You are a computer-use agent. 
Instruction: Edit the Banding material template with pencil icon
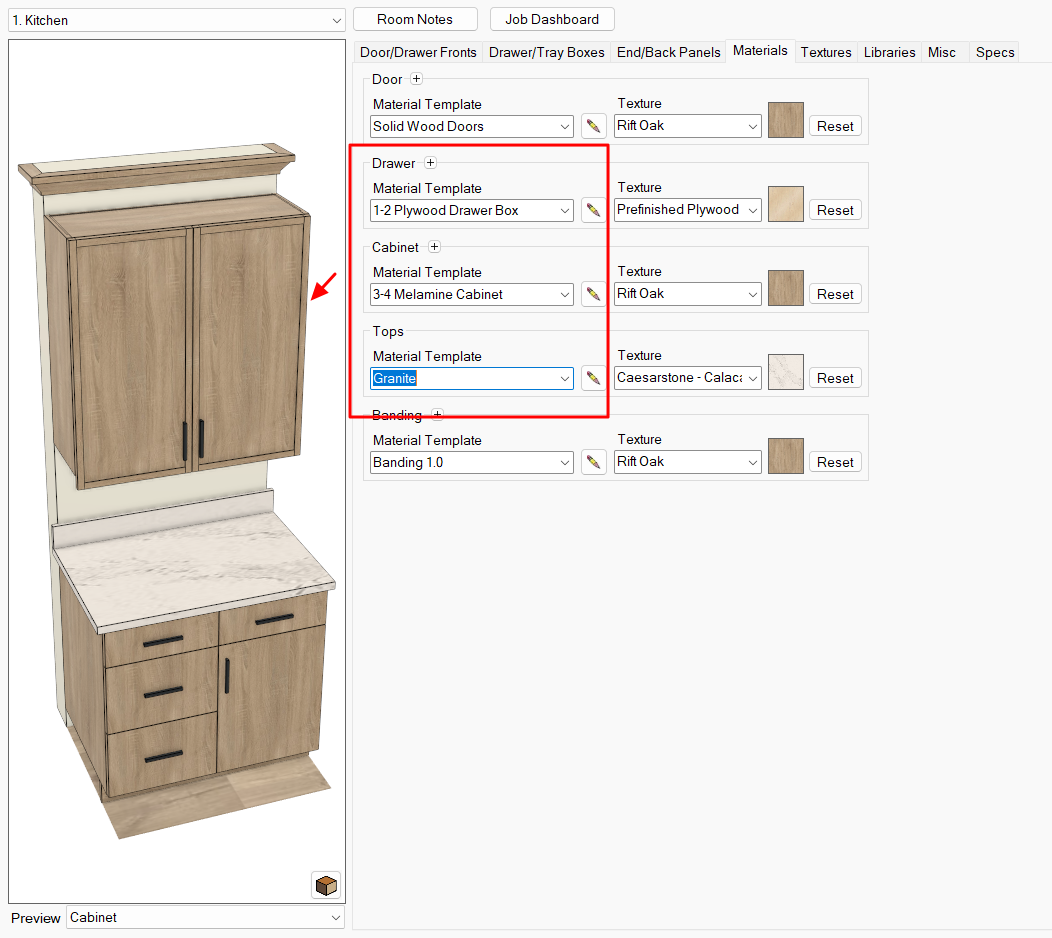(x=593, y=462)
